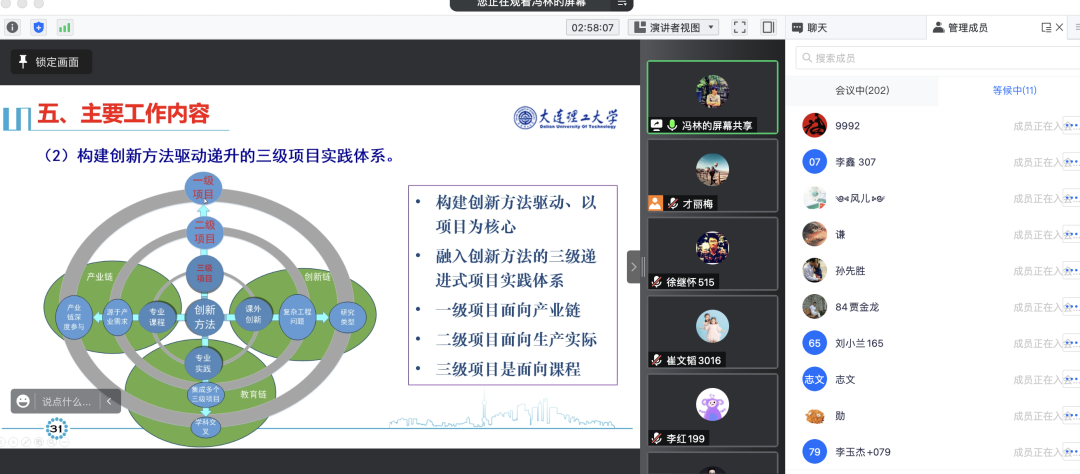Screen dimensions: 1080x474
Task: Enter full screen mode
Action: coord(740,28)
